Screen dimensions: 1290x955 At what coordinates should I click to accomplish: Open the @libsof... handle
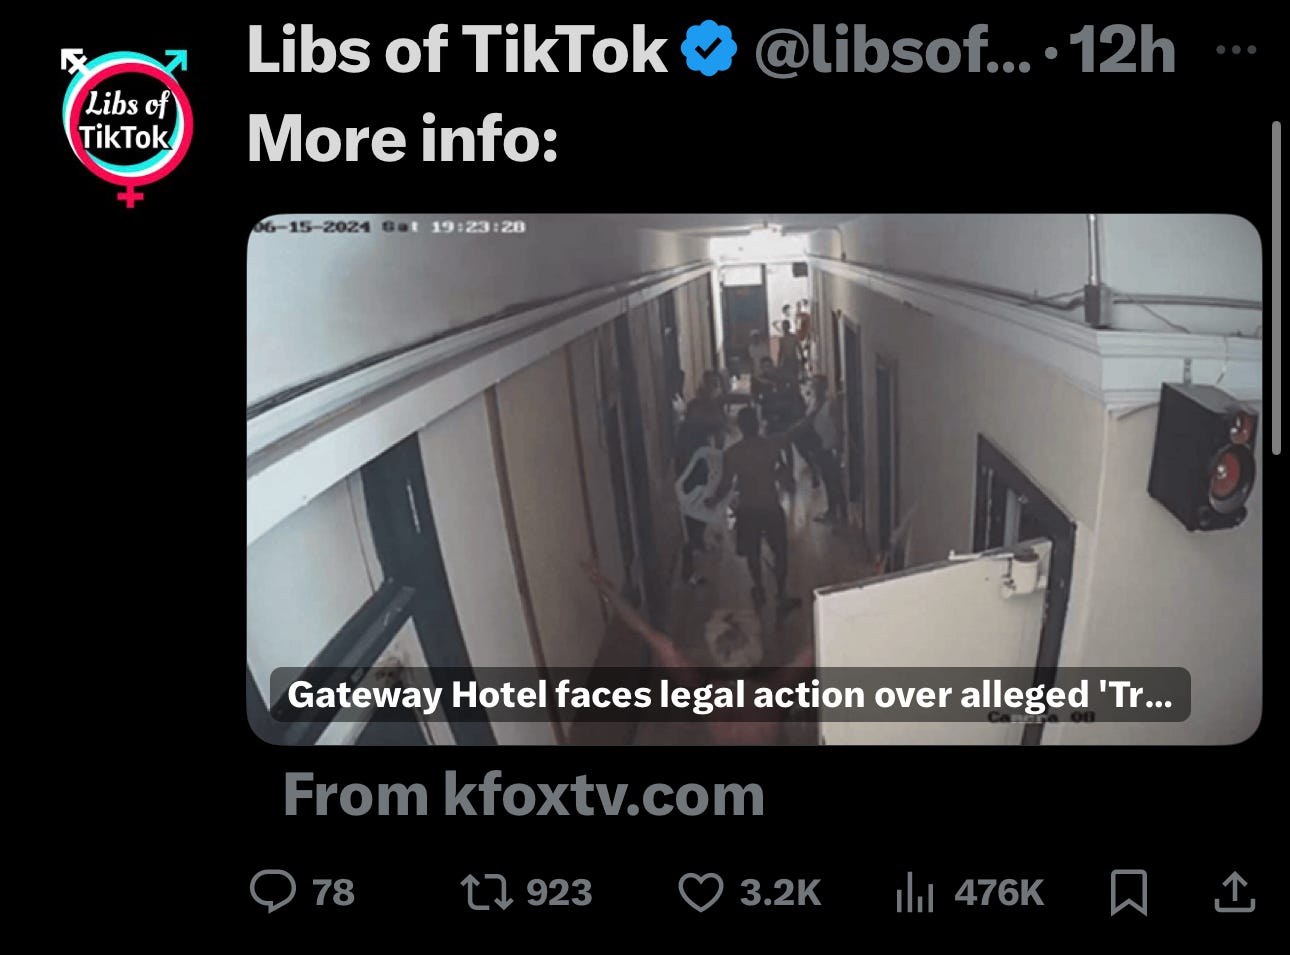[x=892, y=50]
